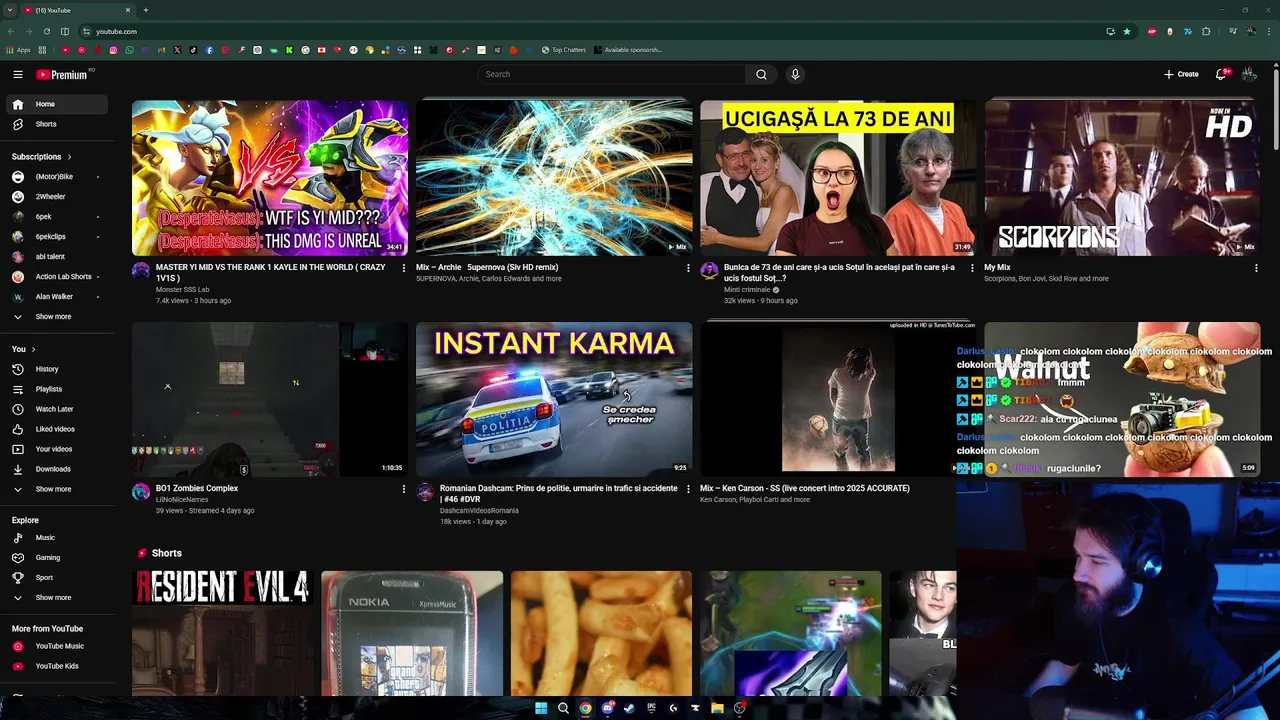Open the MASTER YI MID video thumbnail
Viewport: 1280px width, 720px height.
point(270,178)
